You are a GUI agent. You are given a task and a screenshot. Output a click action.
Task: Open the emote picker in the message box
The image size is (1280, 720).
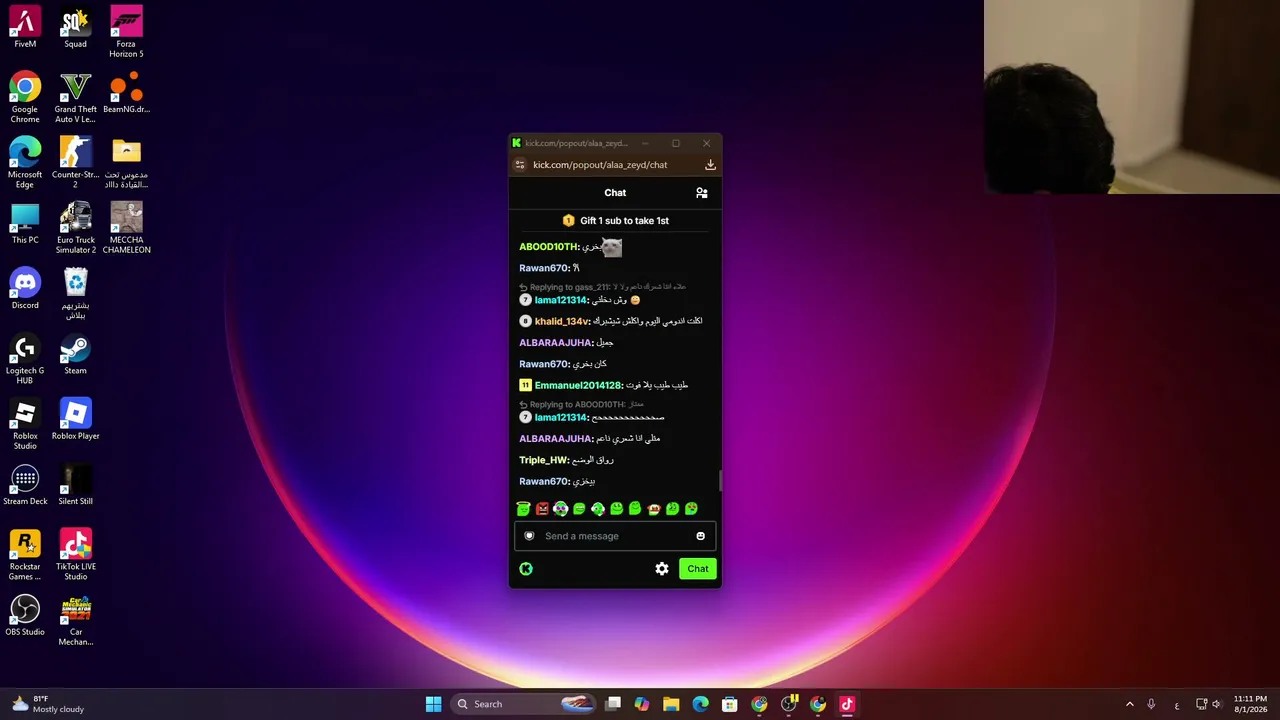(700, 536)
